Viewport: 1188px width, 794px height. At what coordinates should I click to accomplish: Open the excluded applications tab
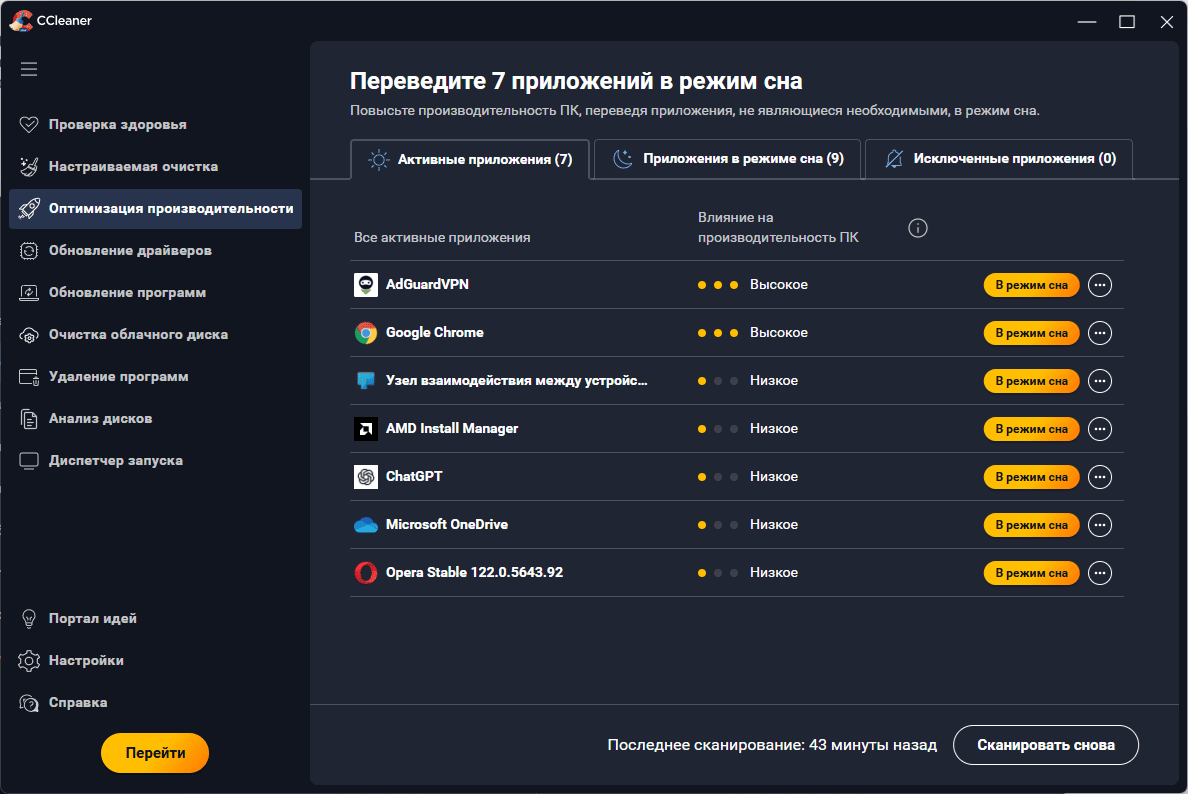pos(999,159)
